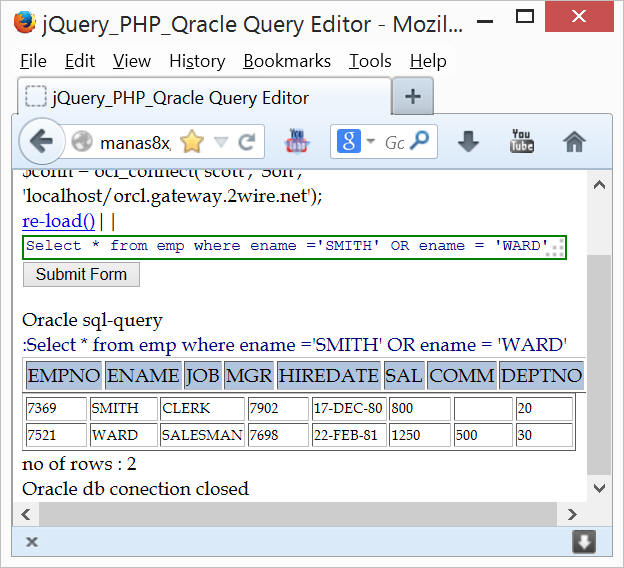
Task: Click the re-load() link
Action: (x=58, y=221)
